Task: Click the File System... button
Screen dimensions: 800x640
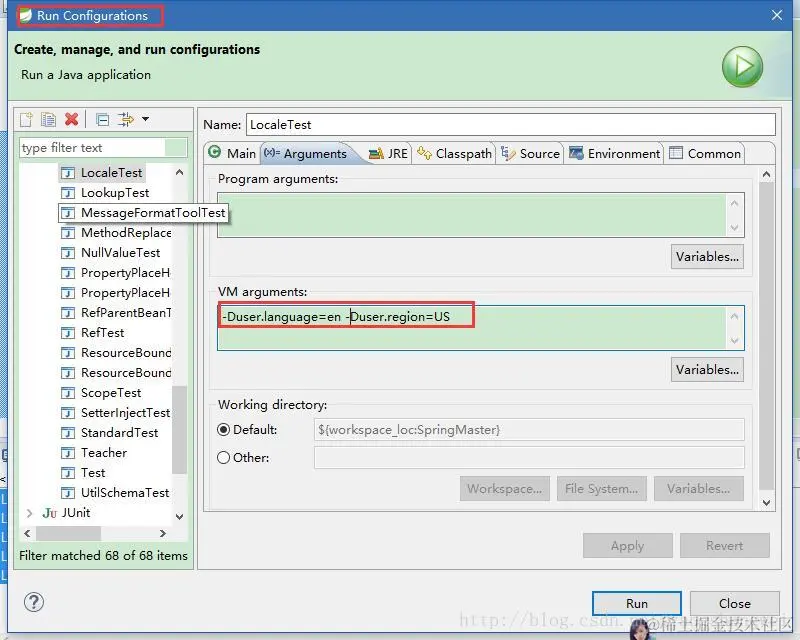Action: [x=602, y=488]
